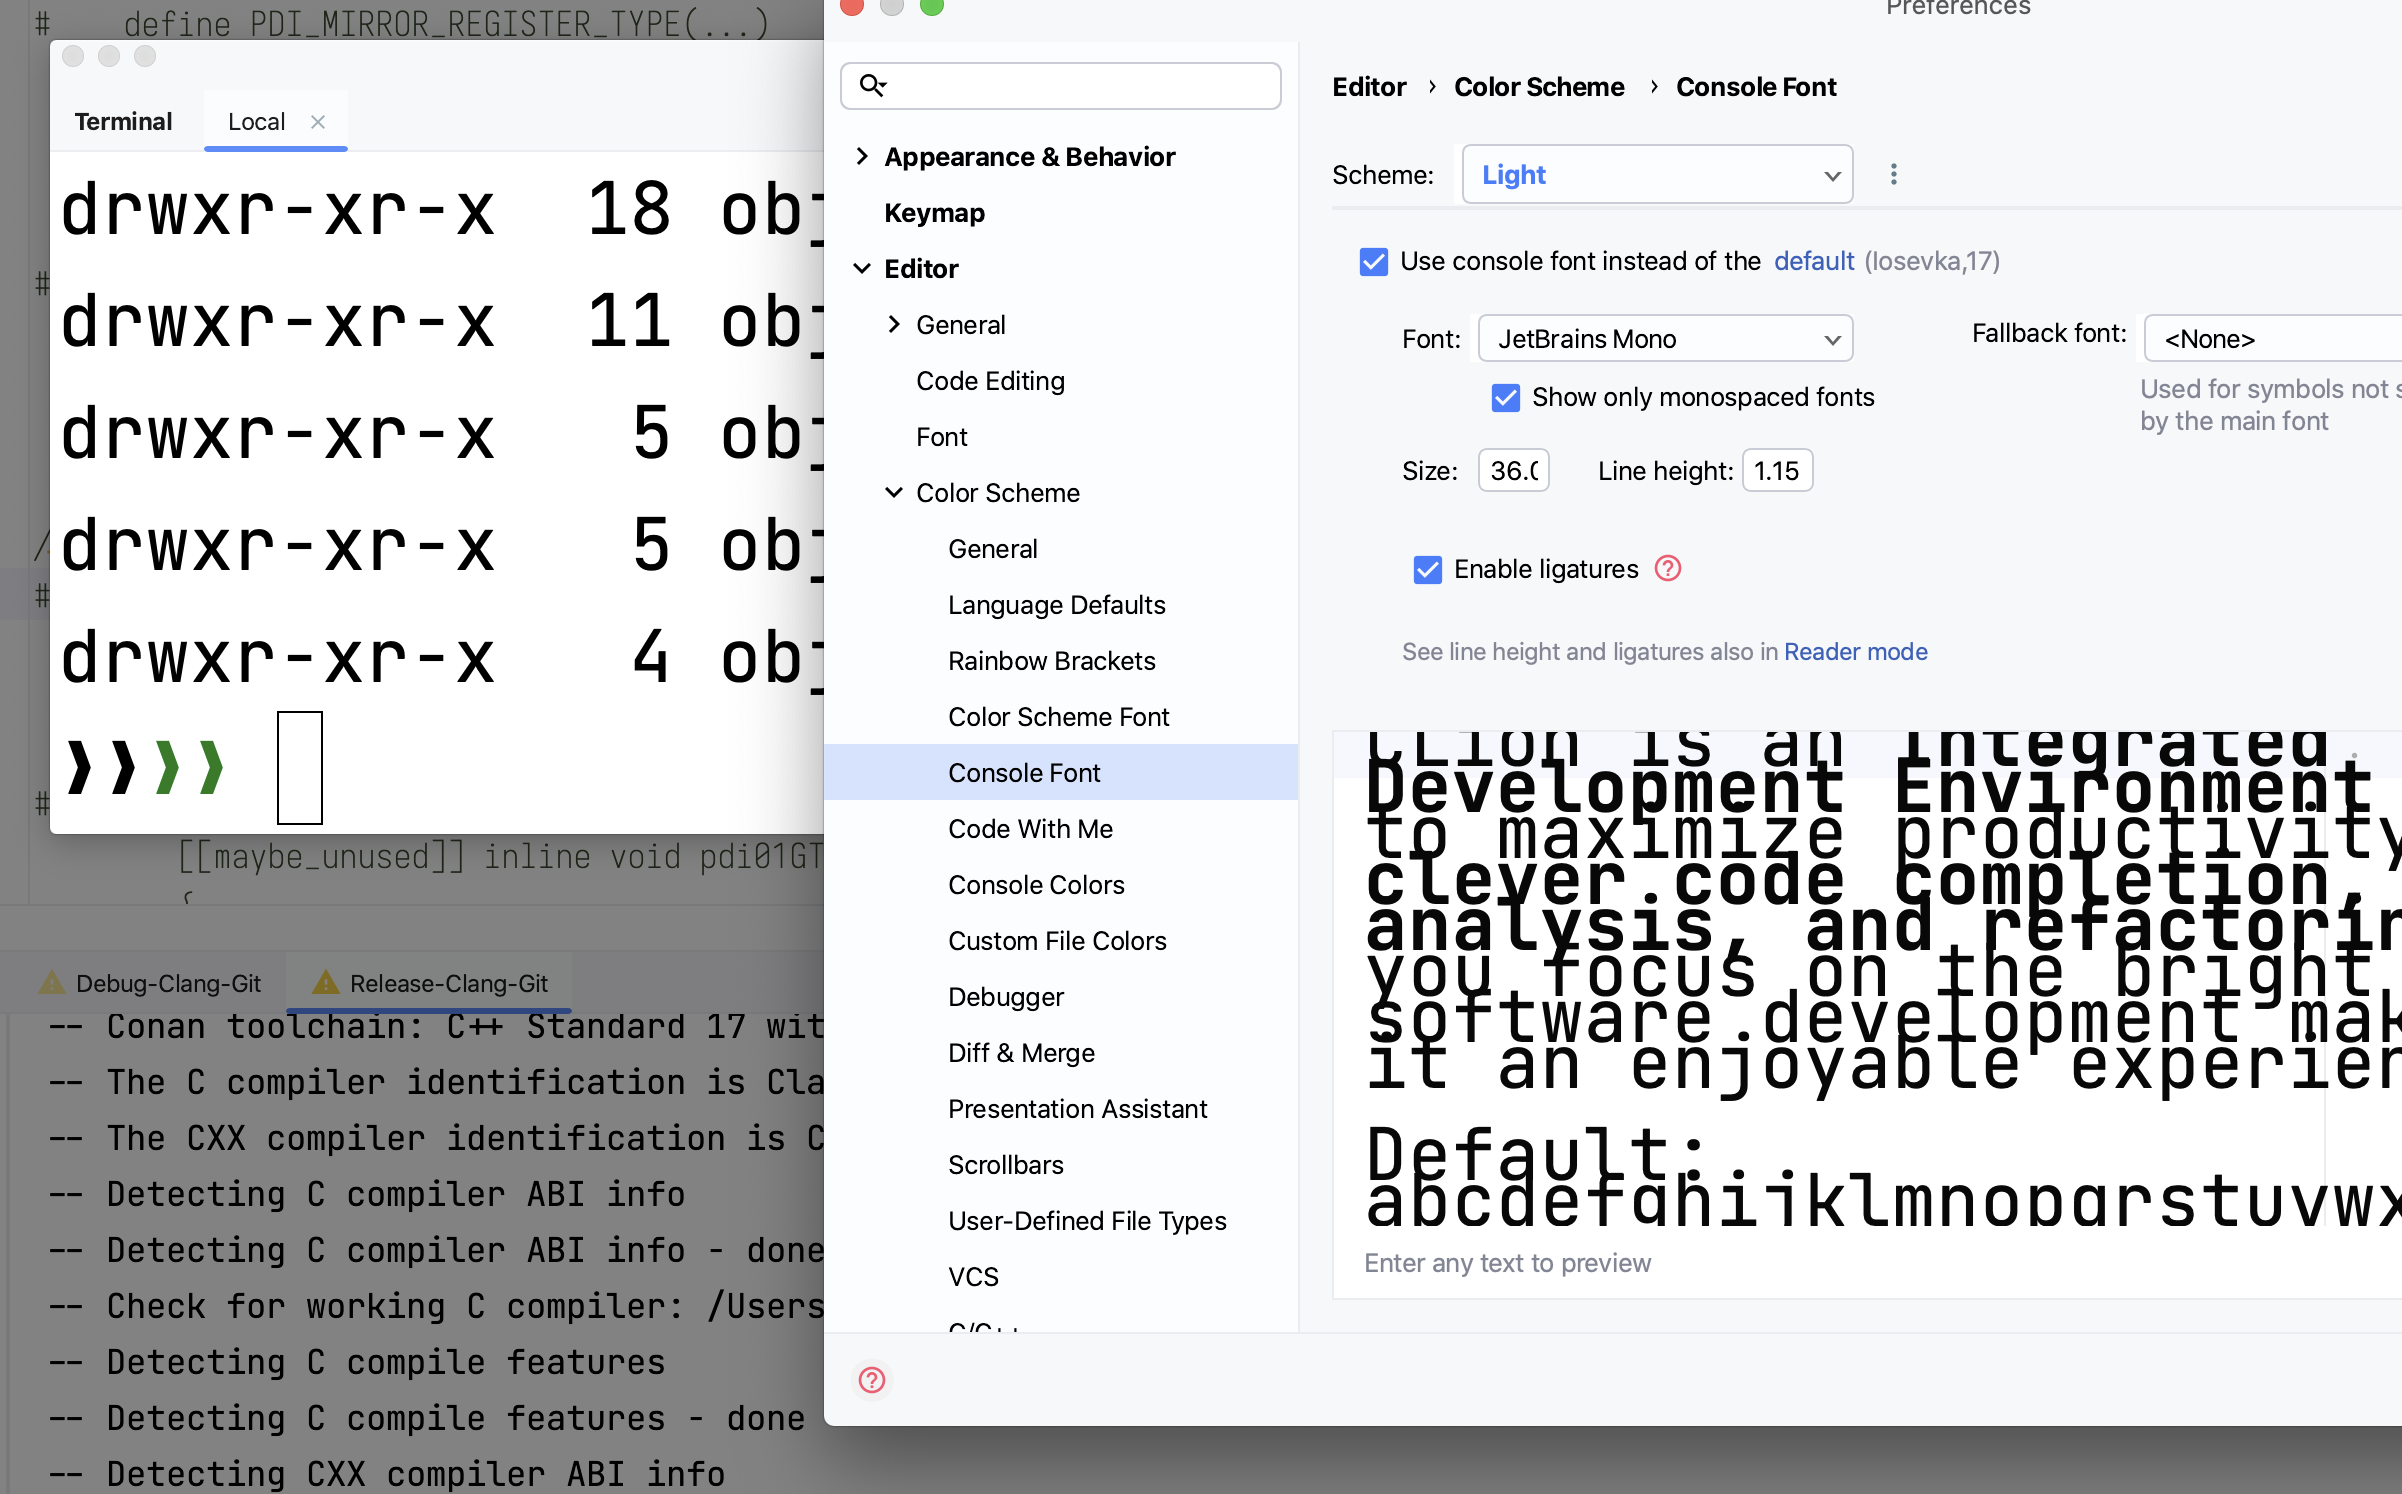Click the 'default' font link
Screen dimensions: 2402x1494
[1813, 261]
